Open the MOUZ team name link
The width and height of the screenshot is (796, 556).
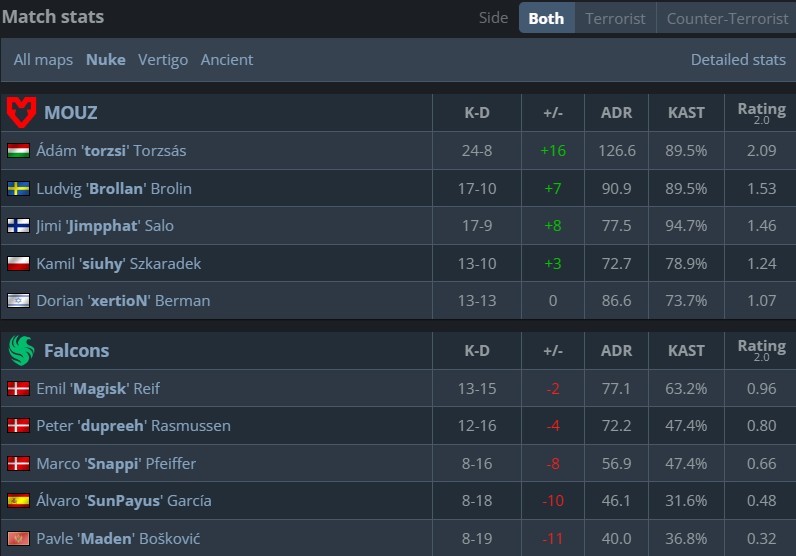[x=70, y=112]
